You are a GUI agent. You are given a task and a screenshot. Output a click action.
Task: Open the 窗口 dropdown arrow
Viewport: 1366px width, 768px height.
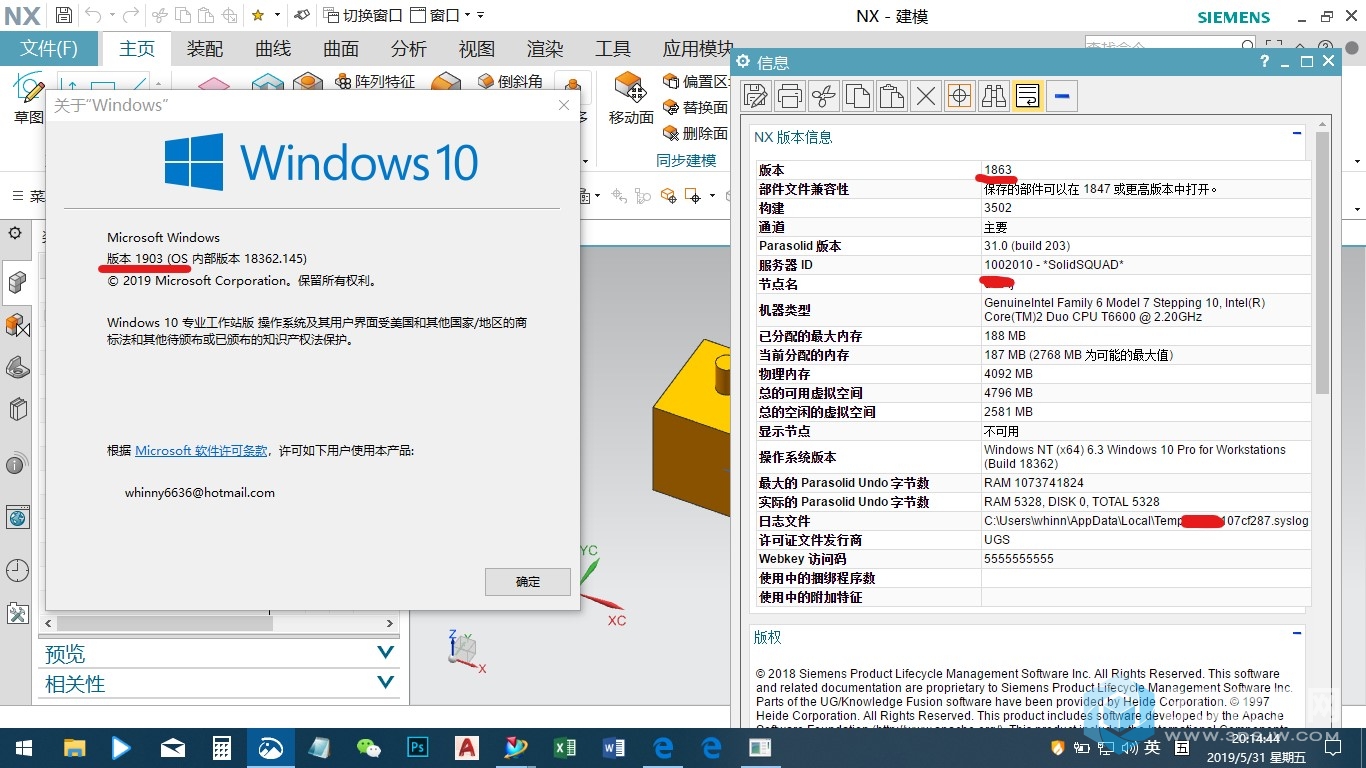tap(466, 15)
